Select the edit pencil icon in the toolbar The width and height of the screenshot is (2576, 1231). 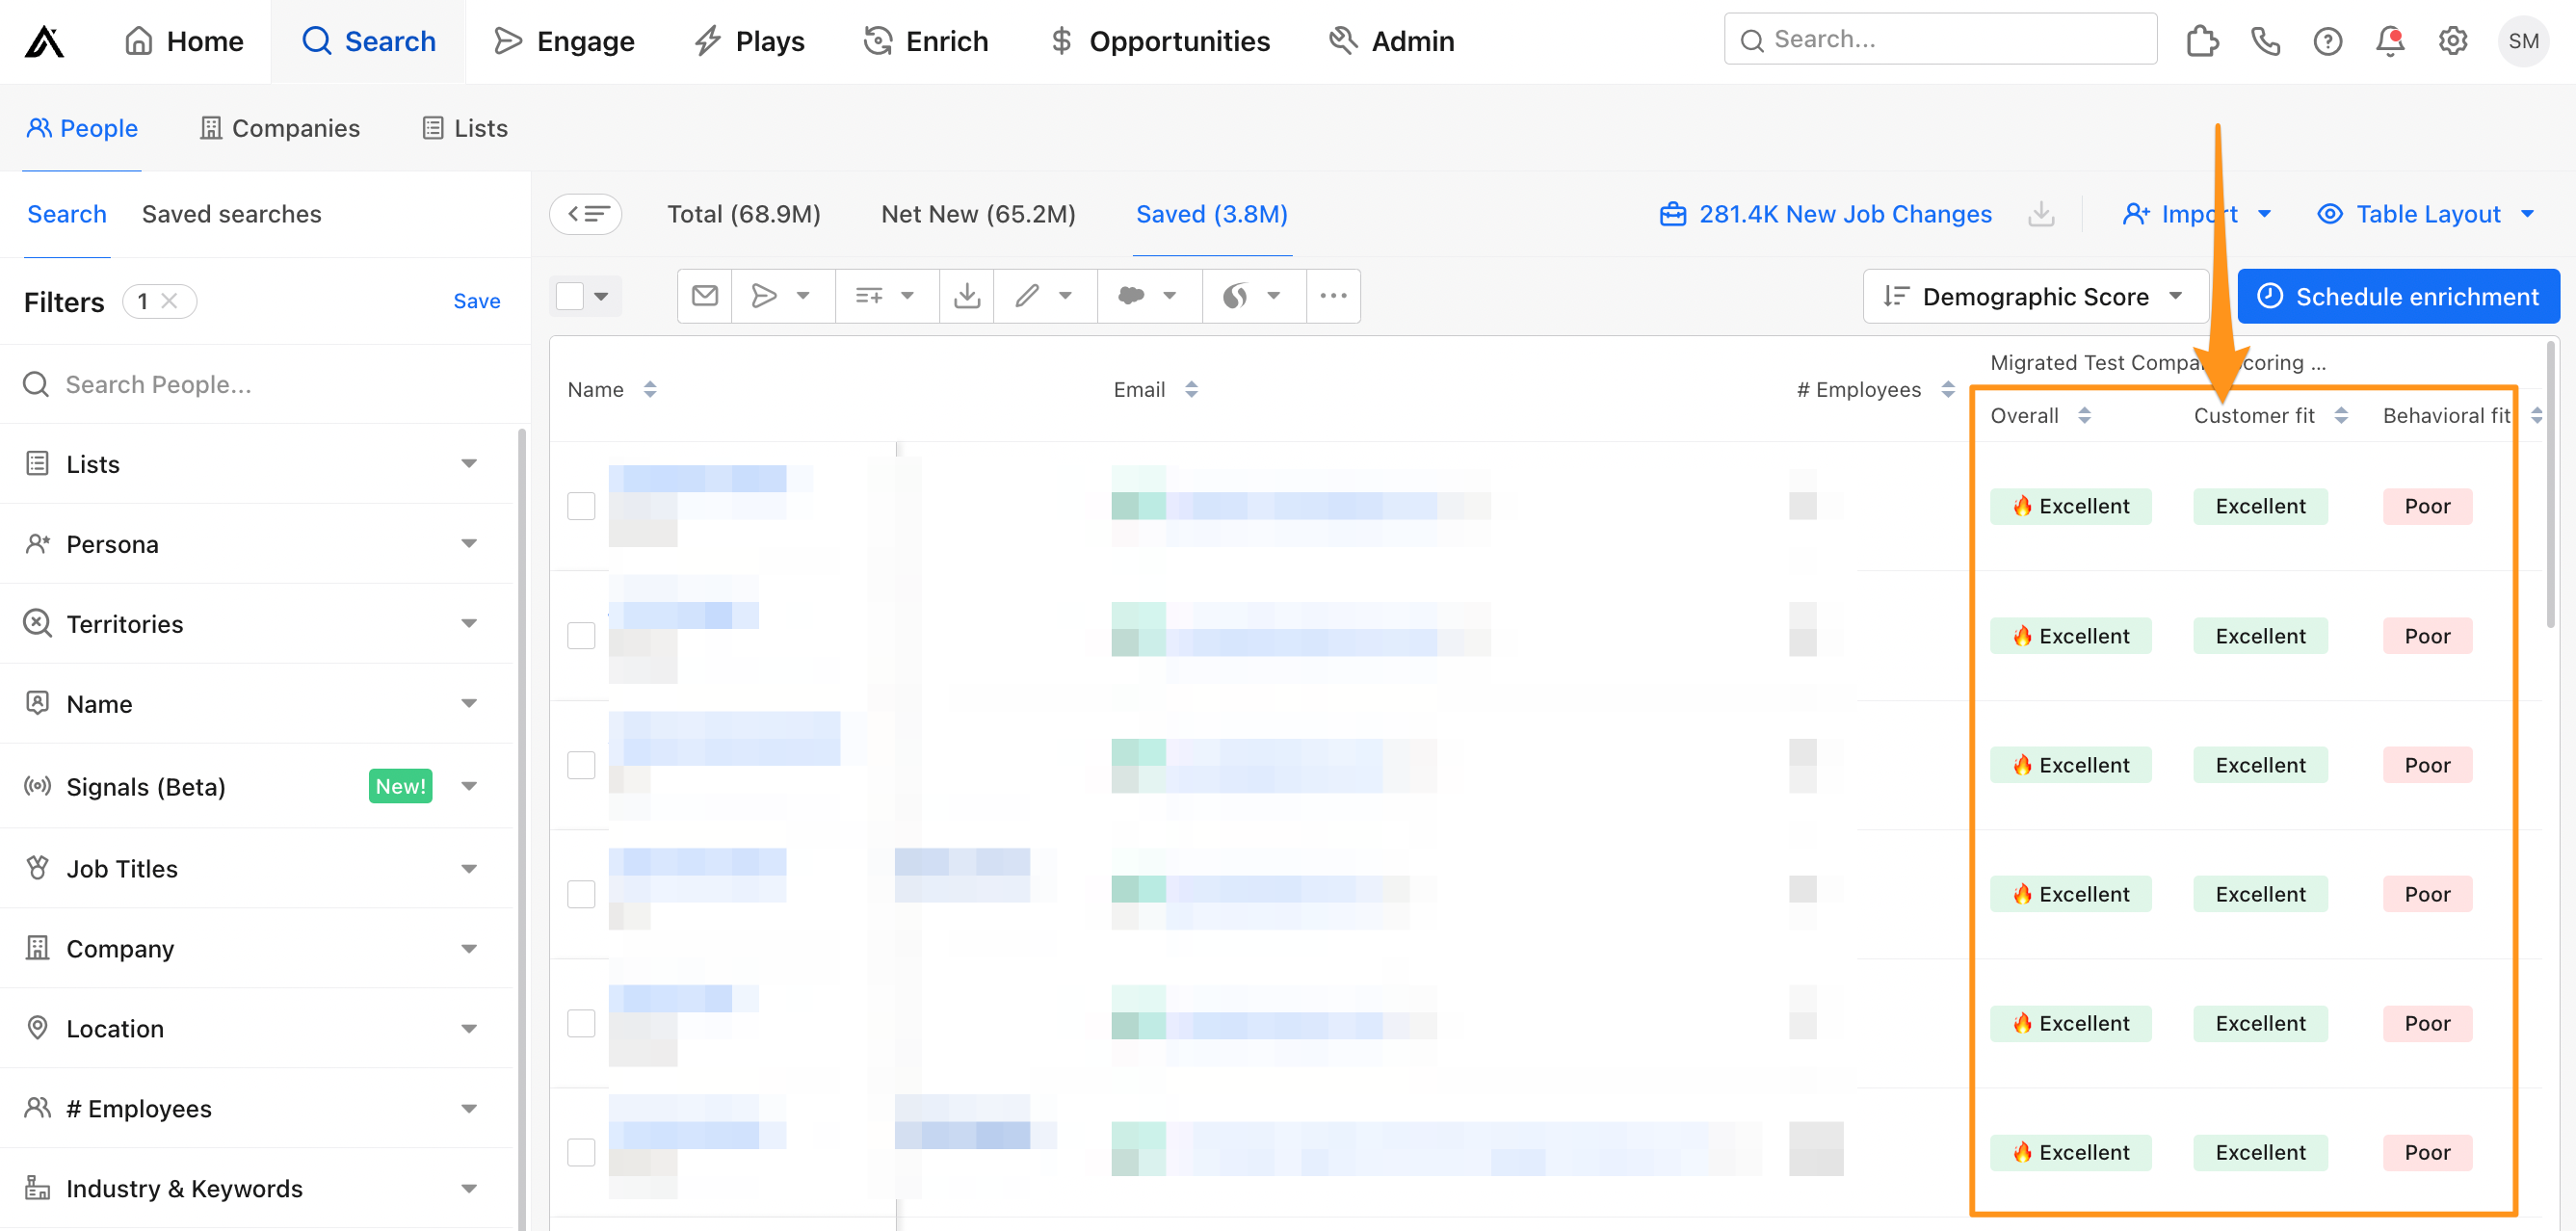pyautogui.click(x=1027, y=295)
